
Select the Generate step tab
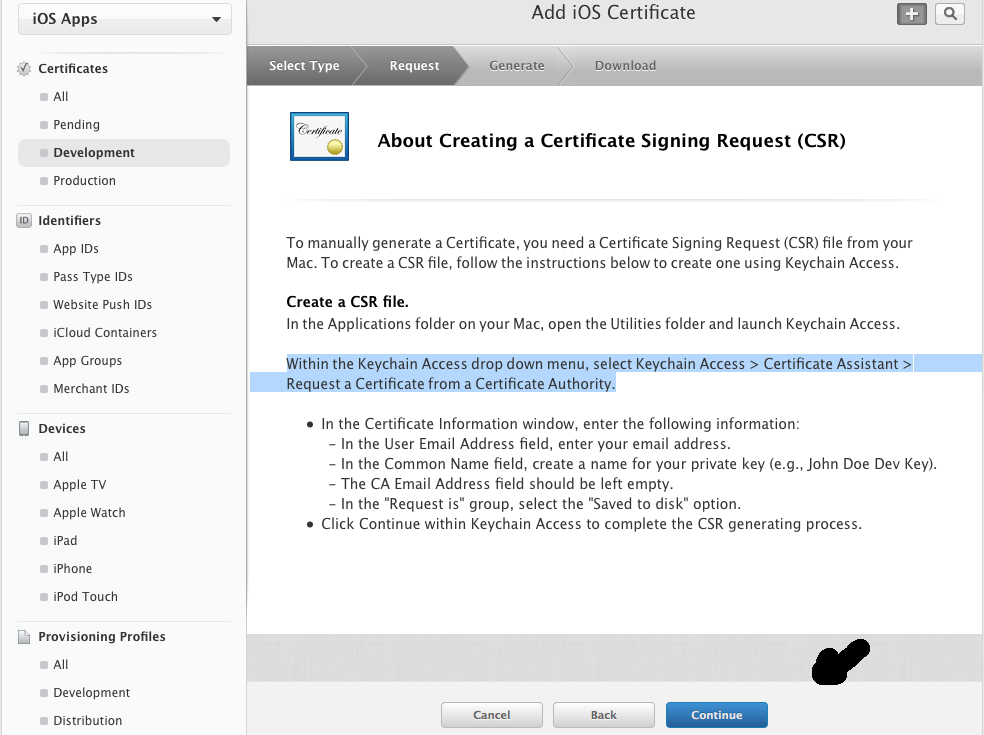[x=516, y=65]
